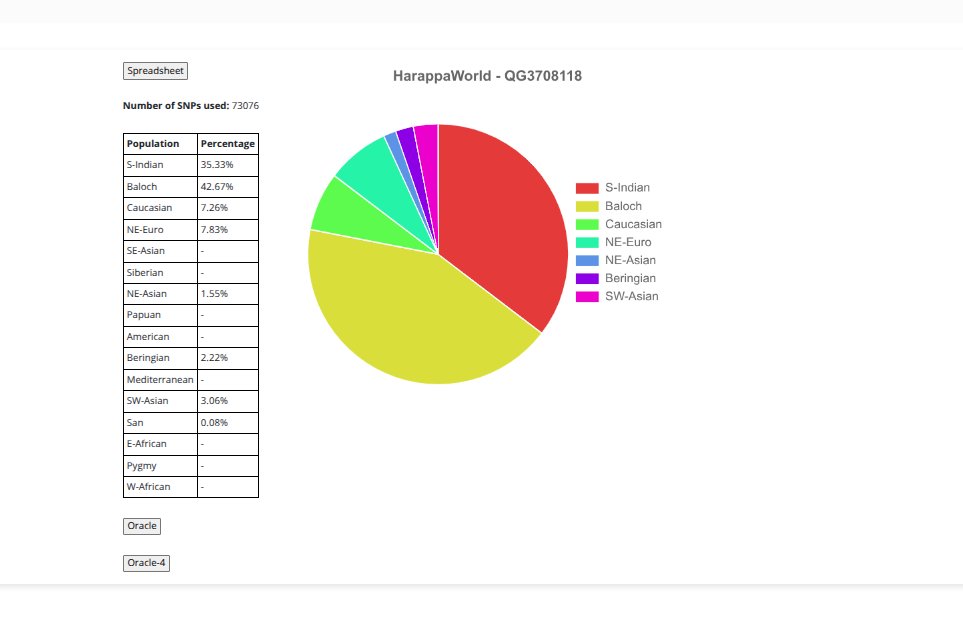Click the Mediterranean table cell
Screen dimensions: 963x621
(160, 380)
